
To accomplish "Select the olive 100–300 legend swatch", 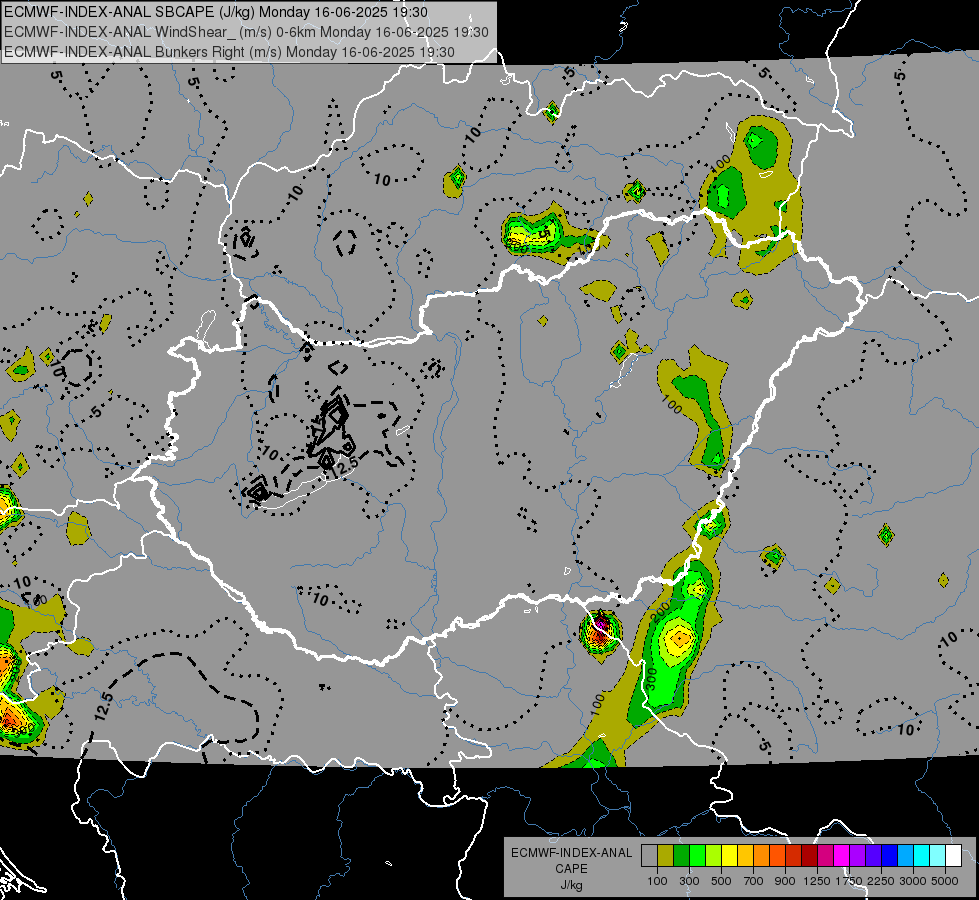I will (x=665, y=856).
